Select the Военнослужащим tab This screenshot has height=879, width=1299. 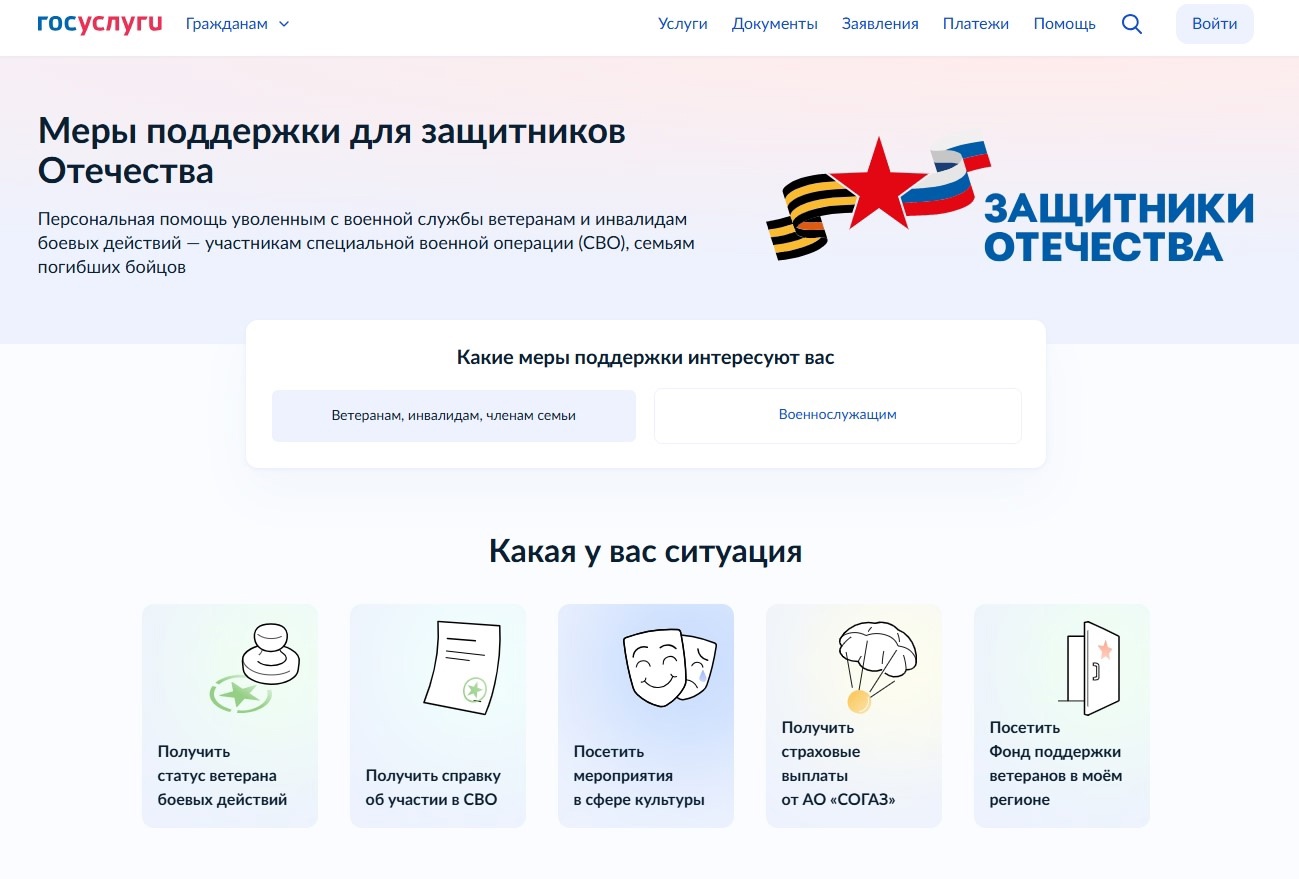[x=838, y=415]
